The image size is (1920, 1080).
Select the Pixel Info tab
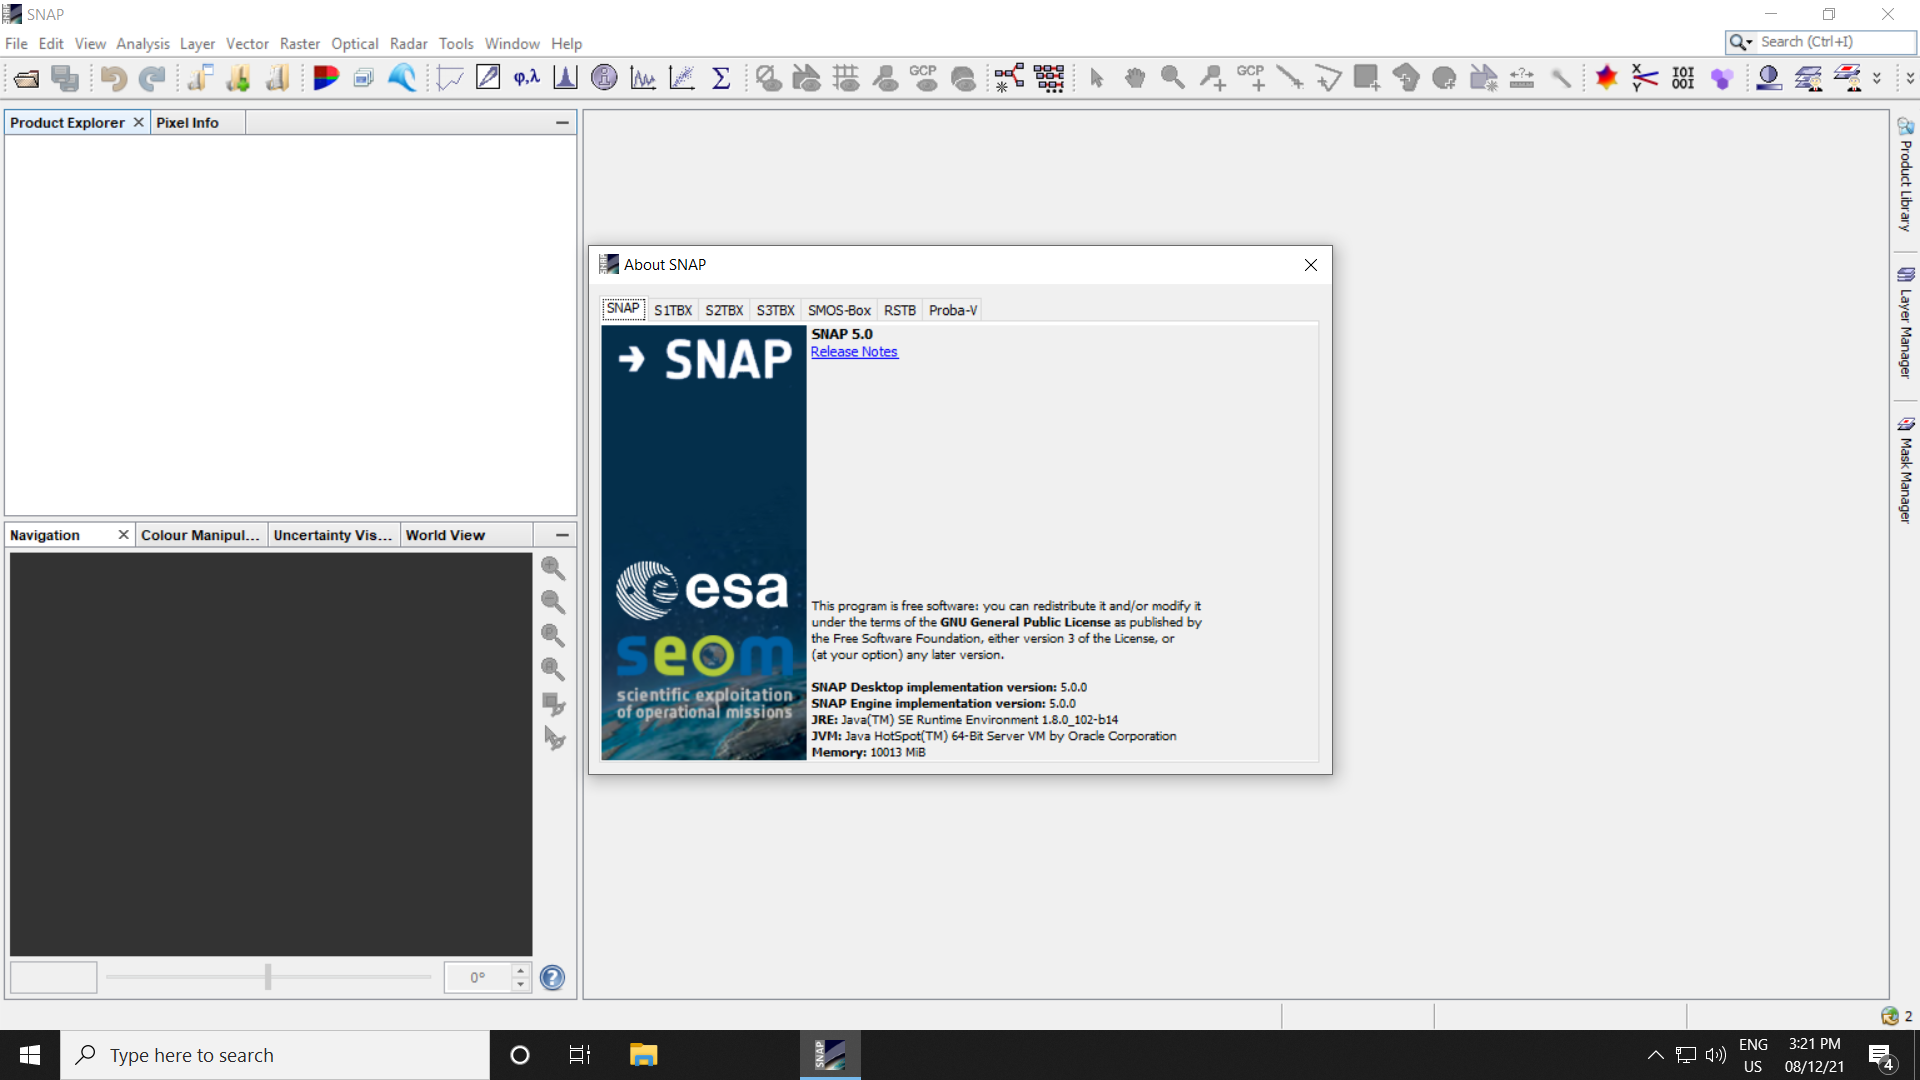[x=187, y=122]
